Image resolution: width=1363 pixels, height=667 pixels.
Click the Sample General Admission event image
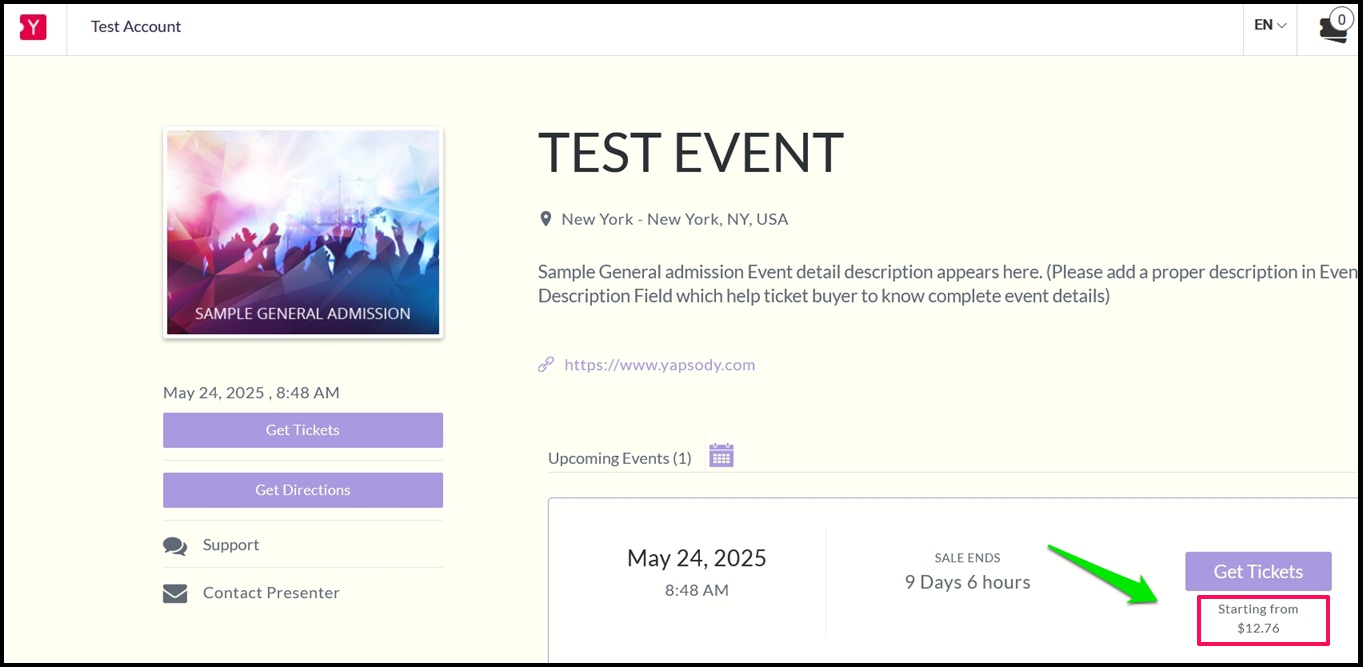click(x=303, y=232)
